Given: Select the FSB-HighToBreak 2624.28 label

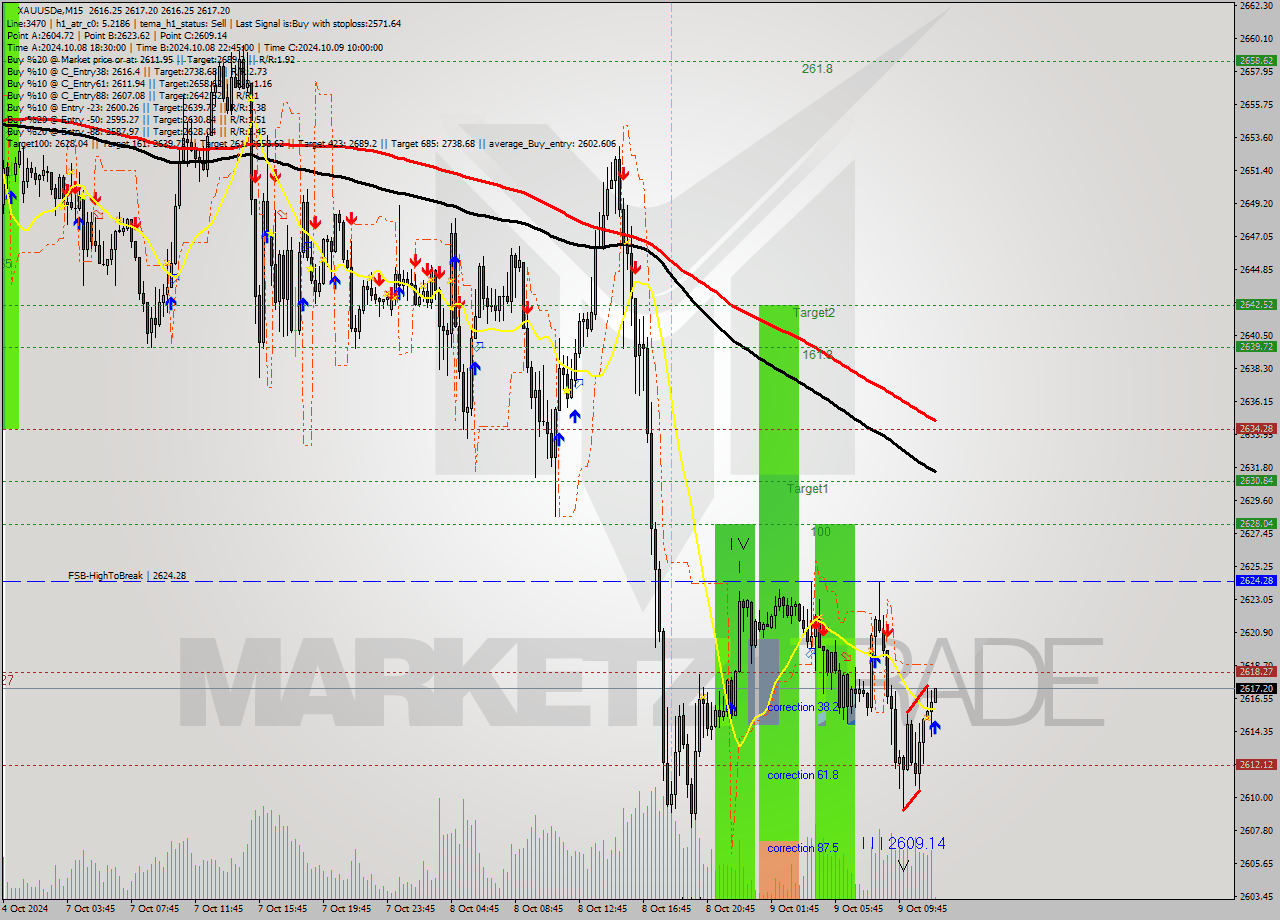Looking at the screenshot, I should point(127,576).
